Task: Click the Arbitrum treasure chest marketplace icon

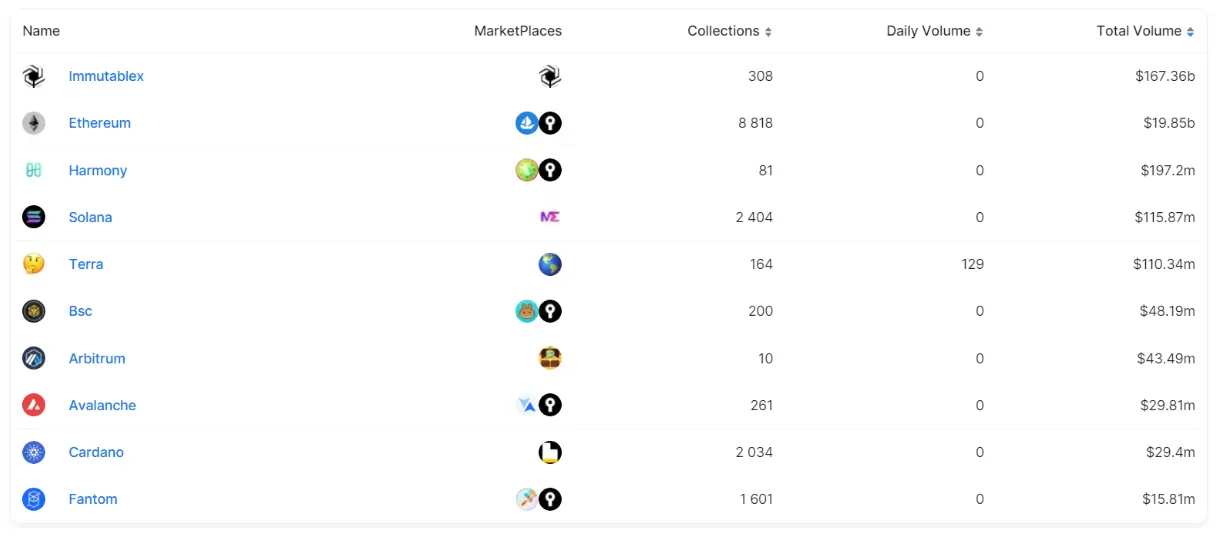Action: click(x=550, y=358)
